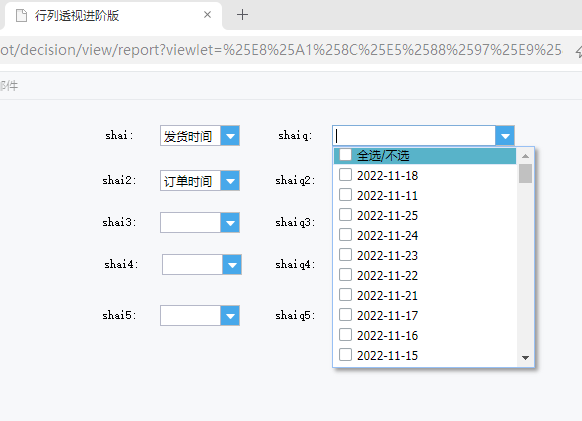Close the 行列透视进阶版 tab
The width and height of the screenshot is (582, 421).
[207, 15]
